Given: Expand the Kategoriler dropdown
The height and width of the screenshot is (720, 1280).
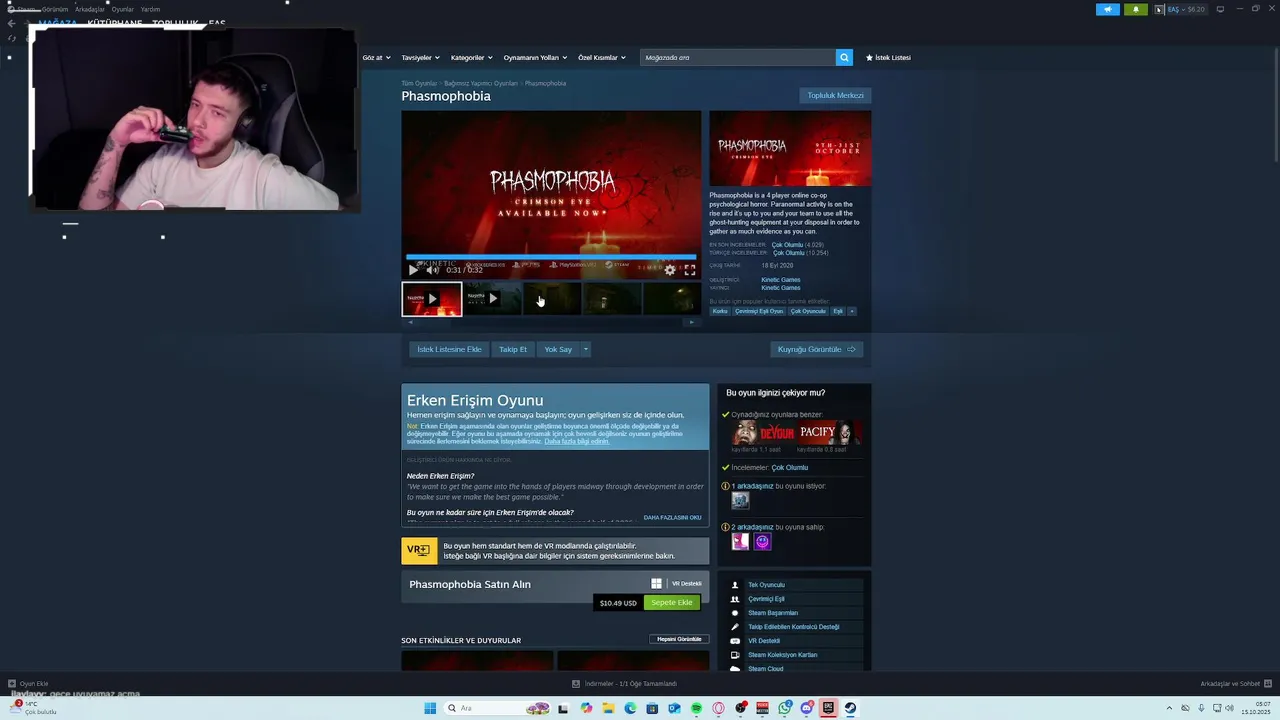Looking at the screenshot, I should (471, 58).
